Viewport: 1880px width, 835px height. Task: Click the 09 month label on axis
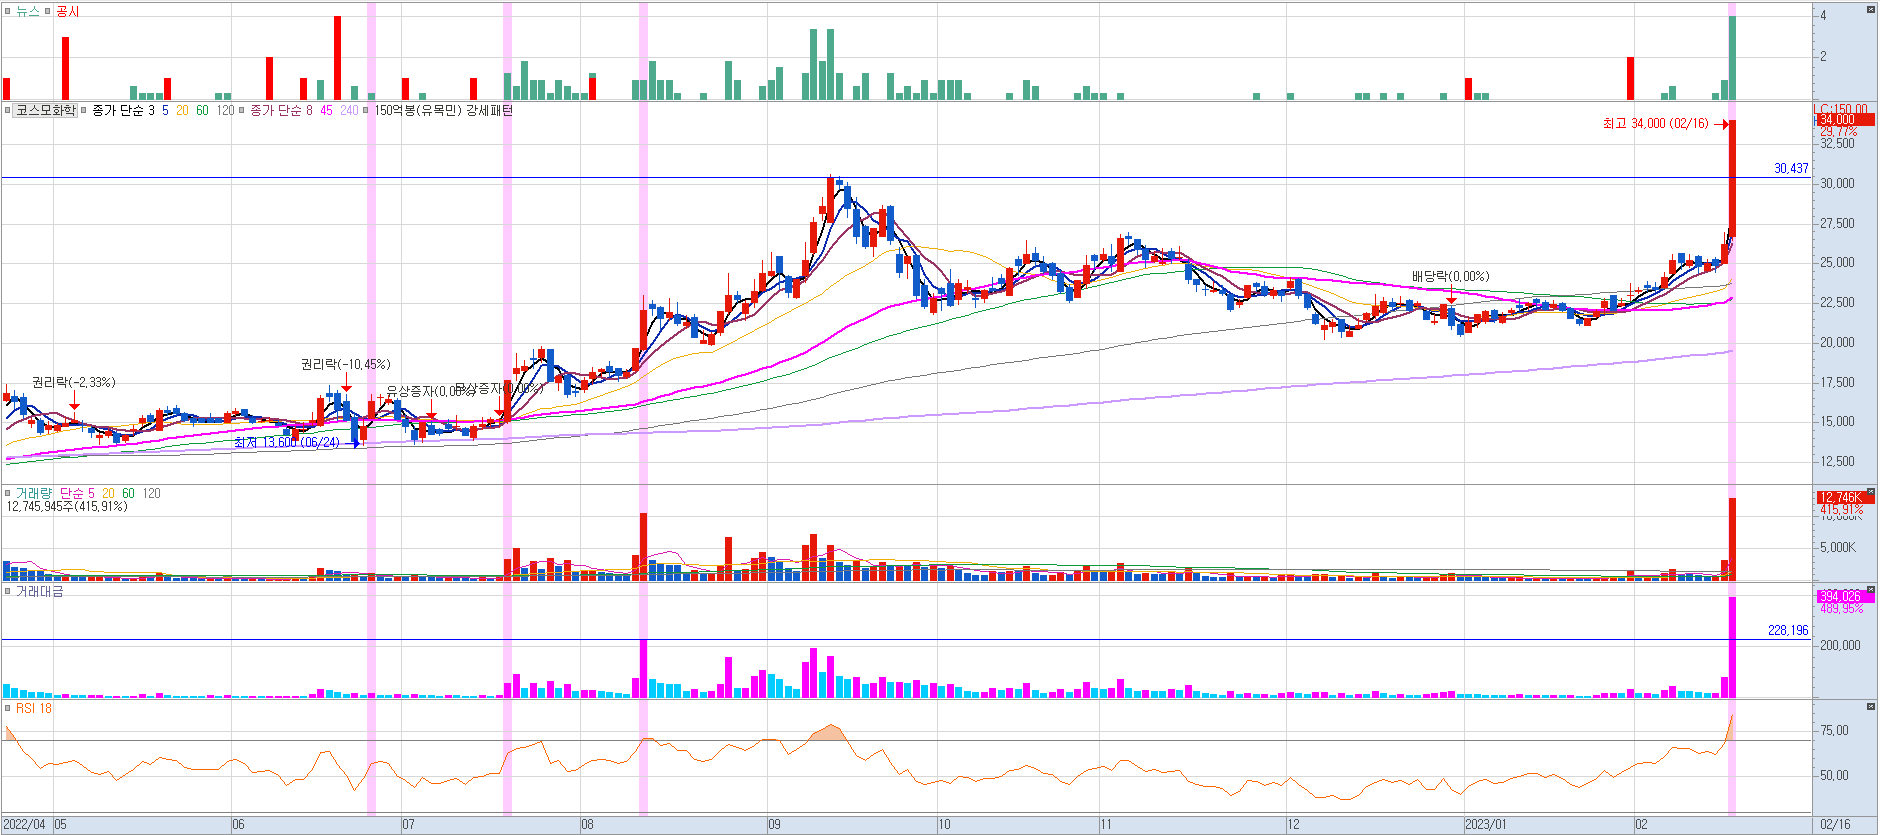(x=775, y=824)
